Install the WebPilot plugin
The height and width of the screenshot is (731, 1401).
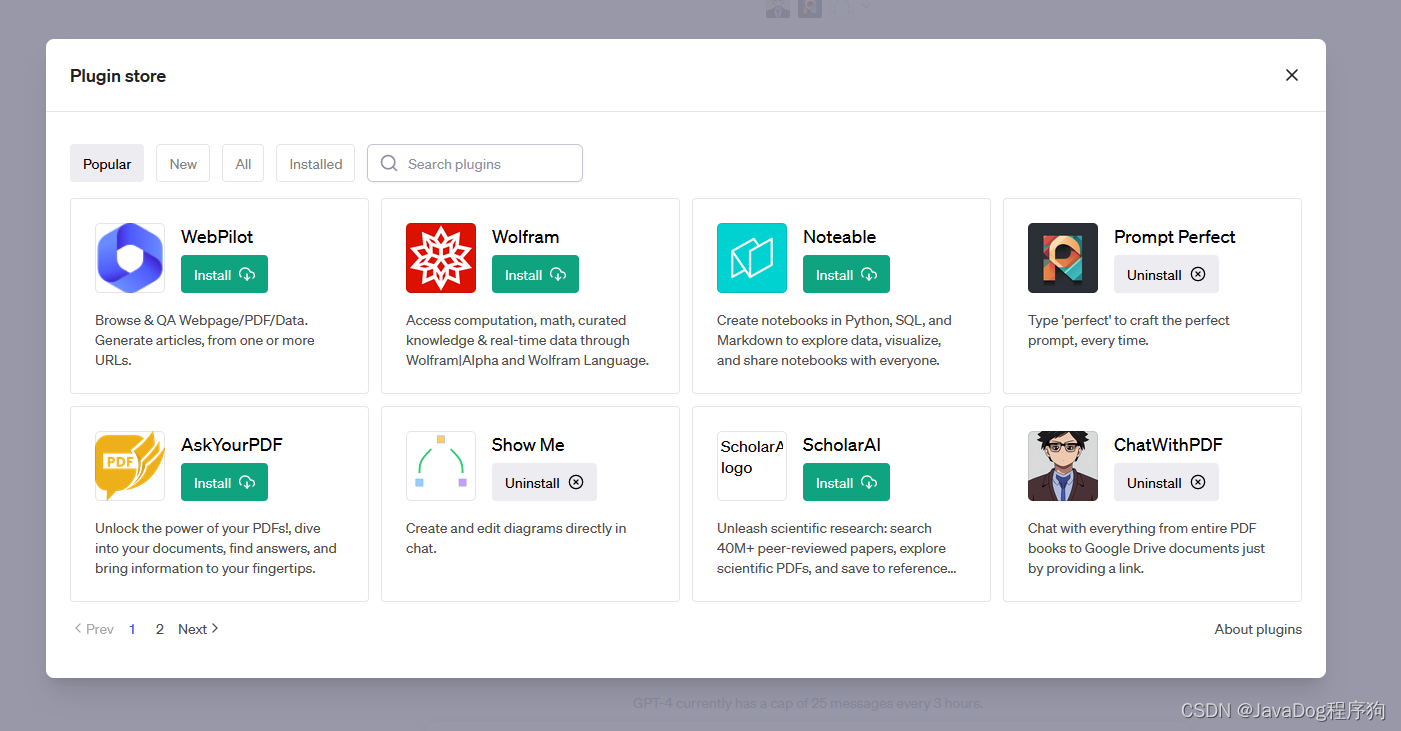[x=224, y=274]
